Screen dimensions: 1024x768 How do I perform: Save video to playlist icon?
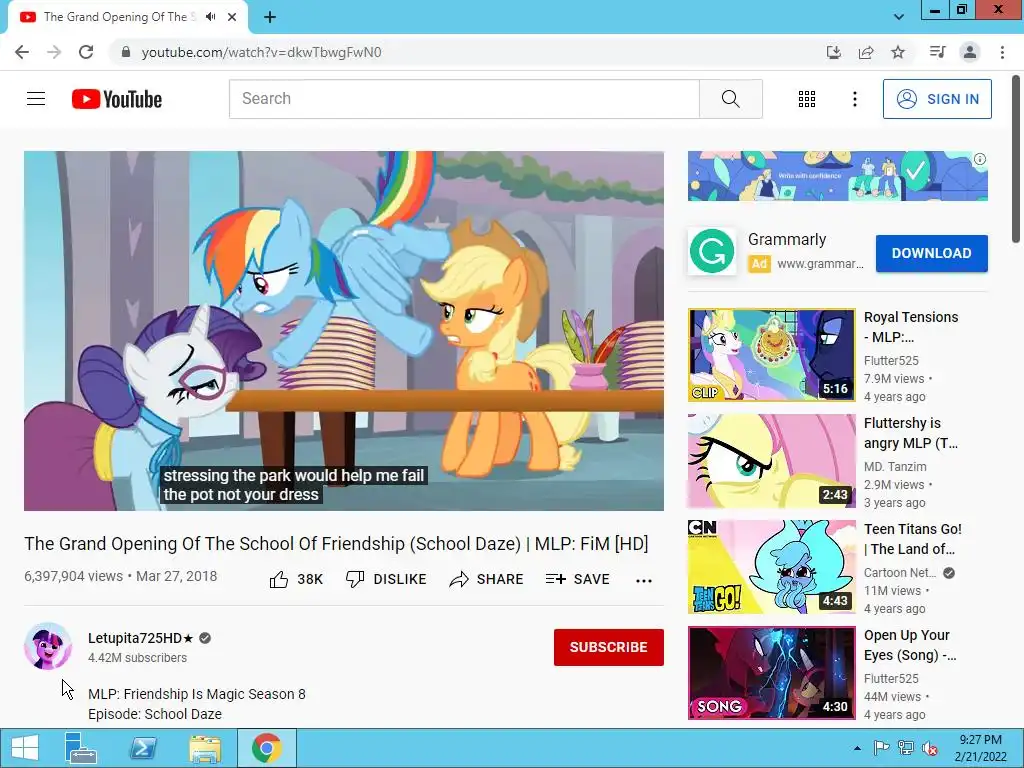[555, 579]
